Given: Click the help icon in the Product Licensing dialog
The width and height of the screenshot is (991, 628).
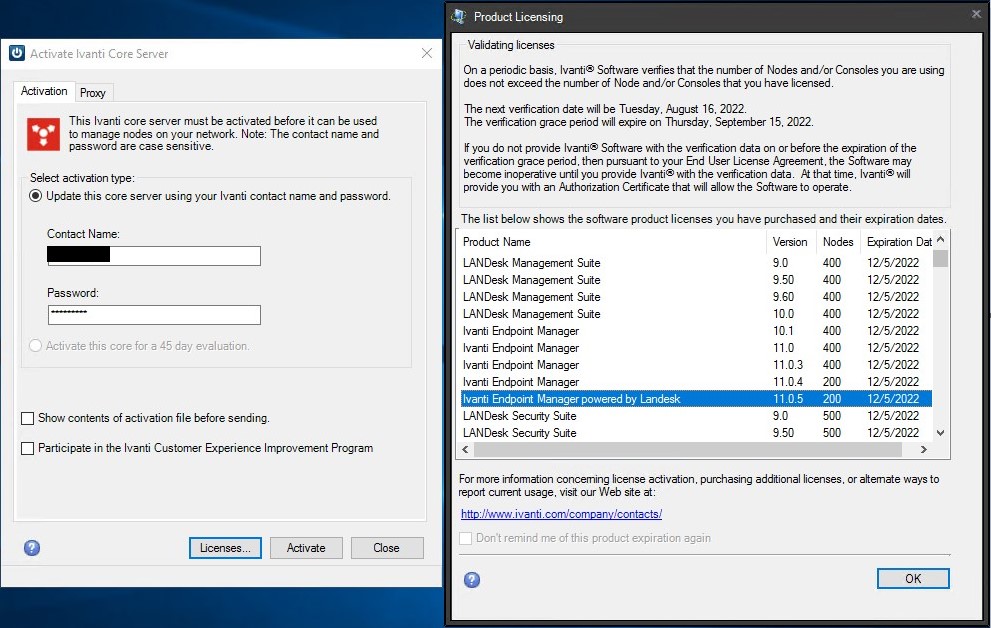Looking at the screenshot, I should [x=471, y=579].
